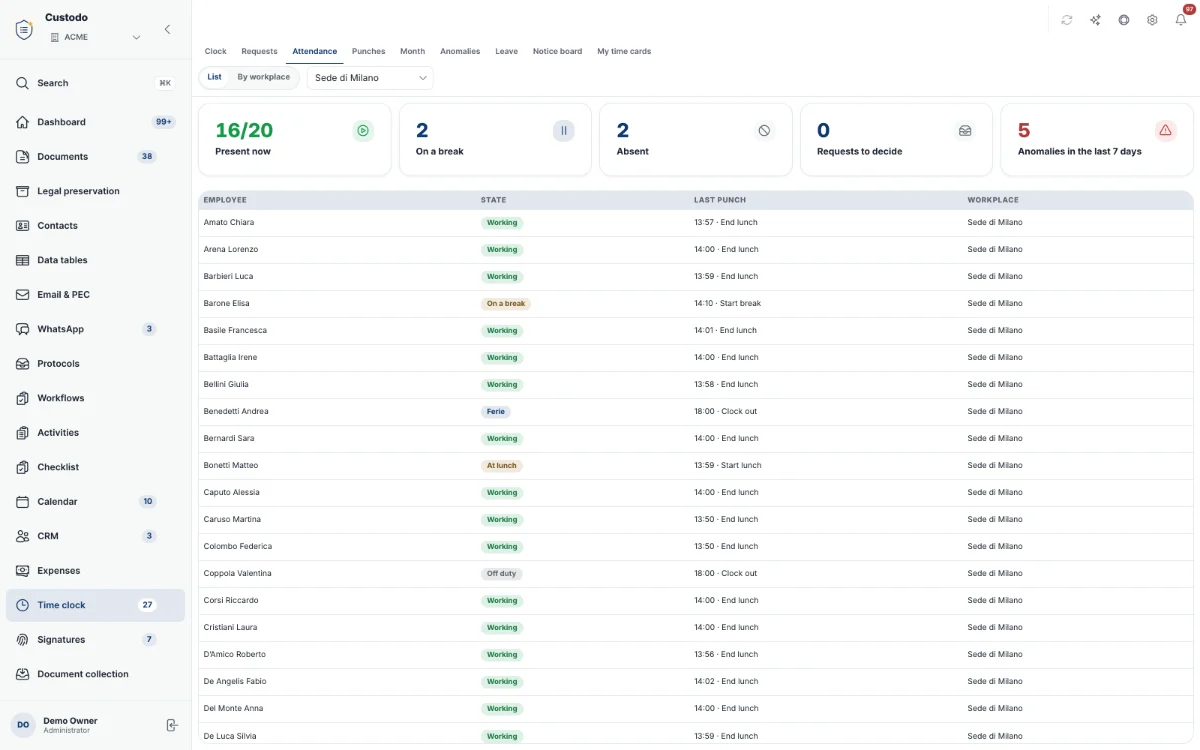Switch to By workplace view

click(264, 77)
